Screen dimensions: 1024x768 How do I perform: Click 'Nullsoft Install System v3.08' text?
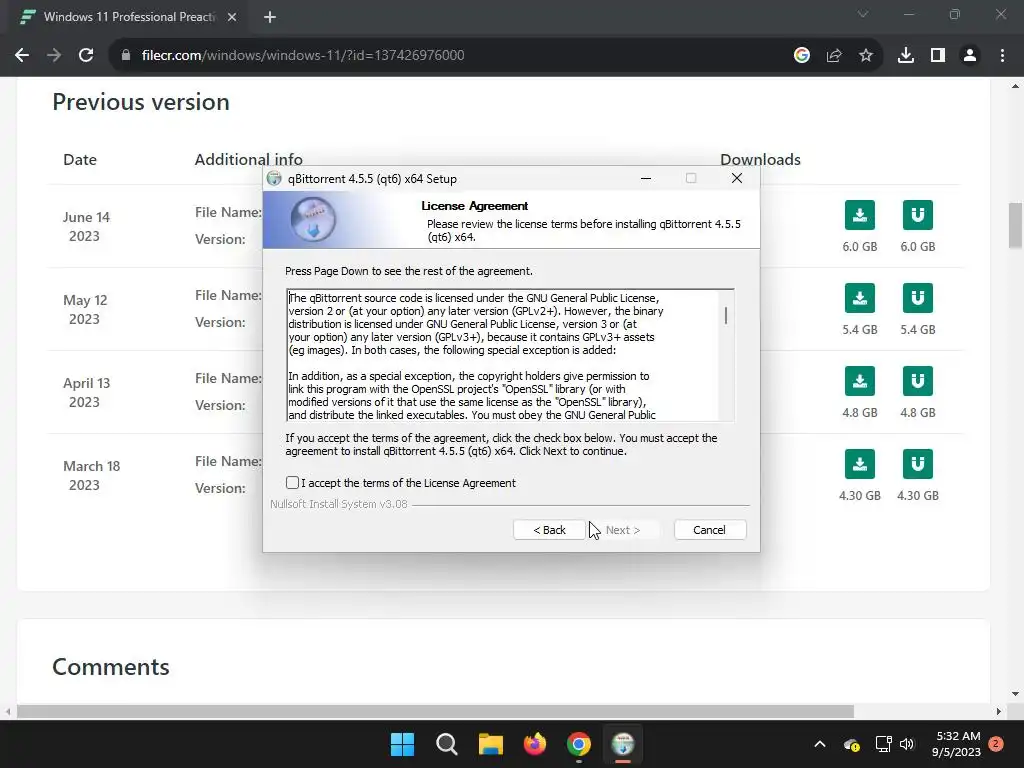click(x=339, y=504)
